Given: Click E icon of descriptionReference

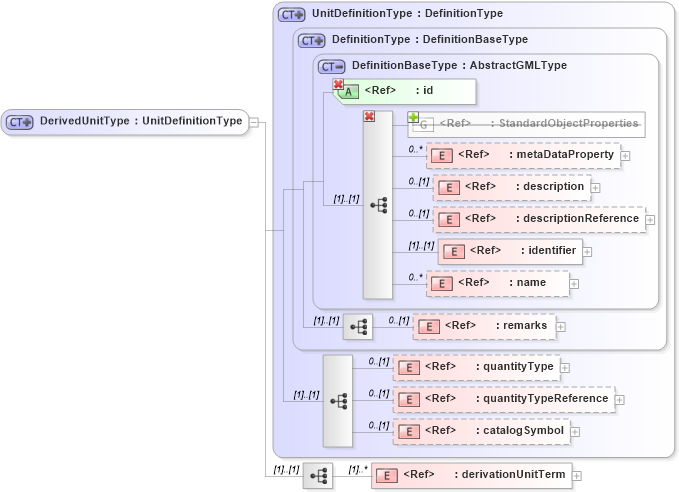Looking at the screenshot, I should pos(449,220).
